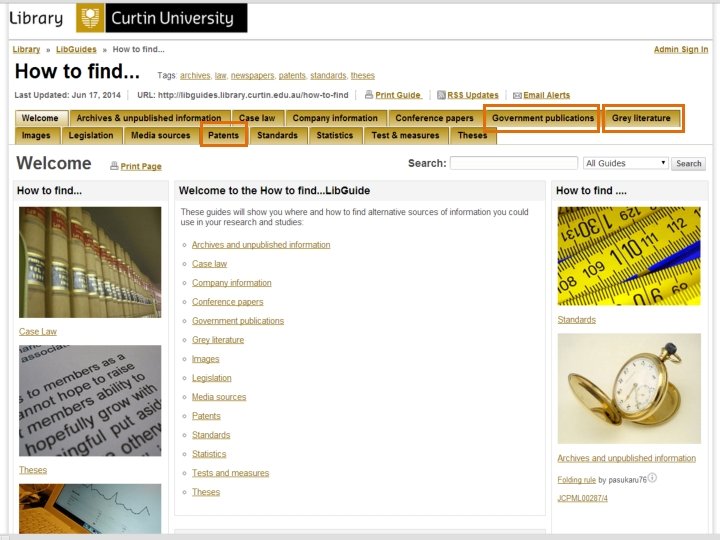Image resolution: width=720 pixels, height=540 pixels.
Task: Focus the Search text field
Action: 513,163
